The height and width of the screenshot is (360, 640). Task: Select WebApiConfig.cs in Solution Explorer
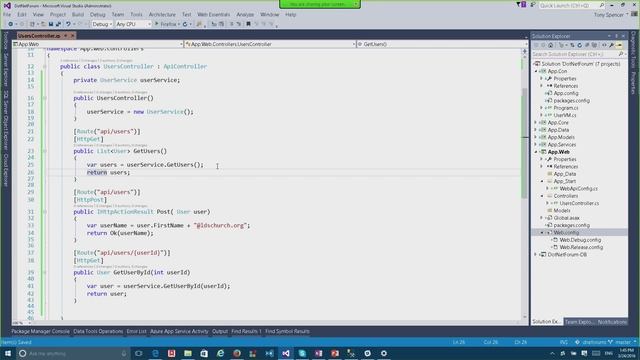578,189
